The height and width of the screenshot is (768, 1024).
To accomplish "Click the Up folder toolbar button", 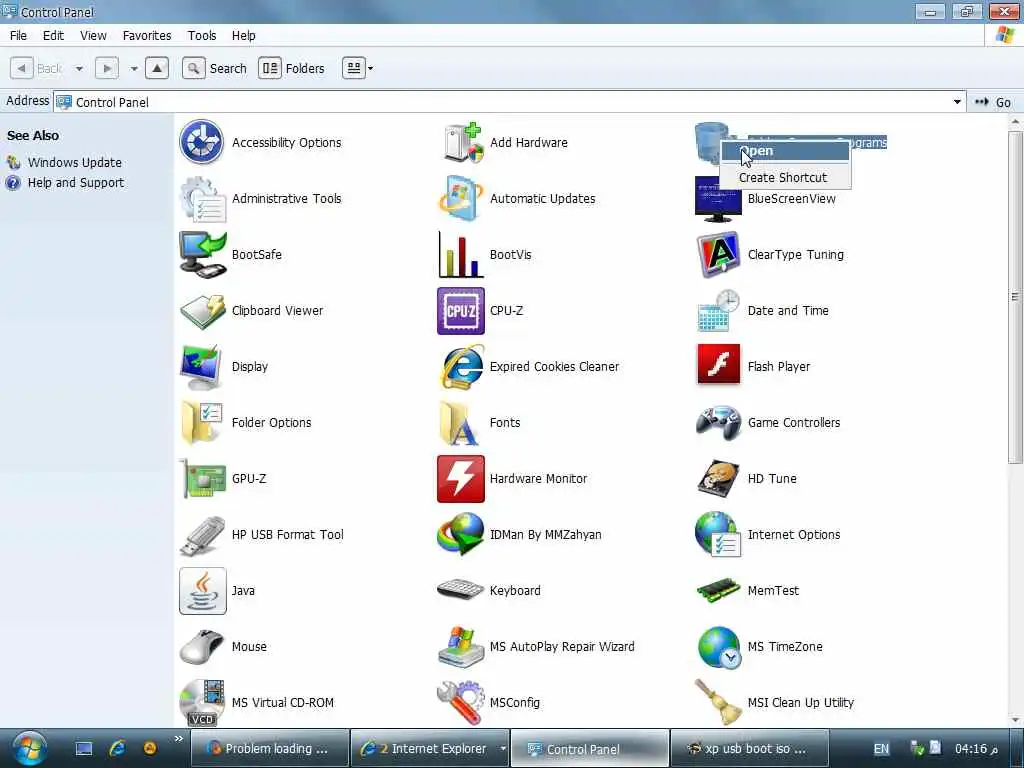I will (x=157, y=68).
